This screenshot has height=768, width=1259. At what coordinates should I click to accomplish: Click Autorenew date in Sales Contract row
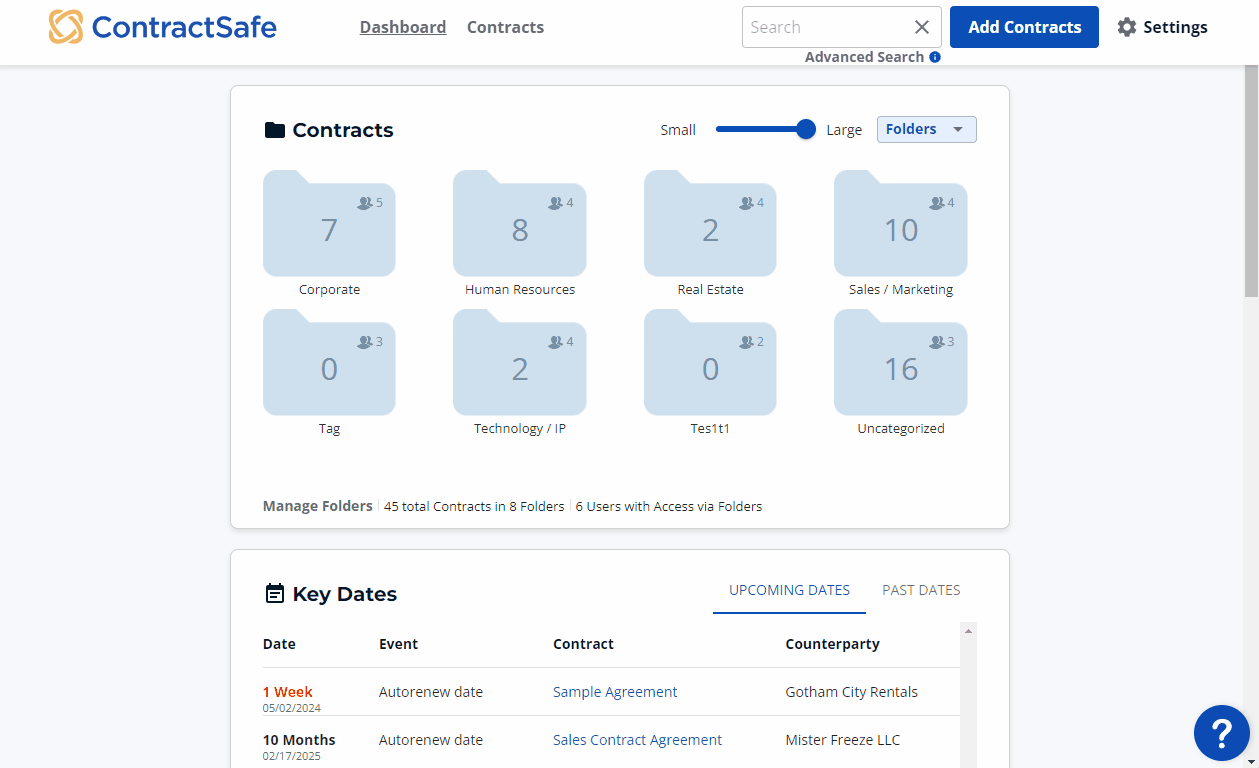coord(431,740)
